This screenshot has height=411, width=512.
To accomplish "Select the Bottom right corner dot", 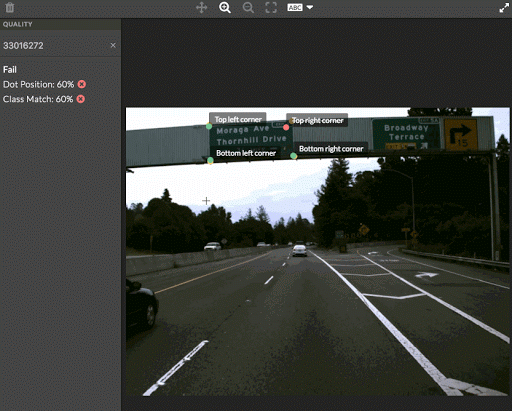I will [x=293, y=156].
